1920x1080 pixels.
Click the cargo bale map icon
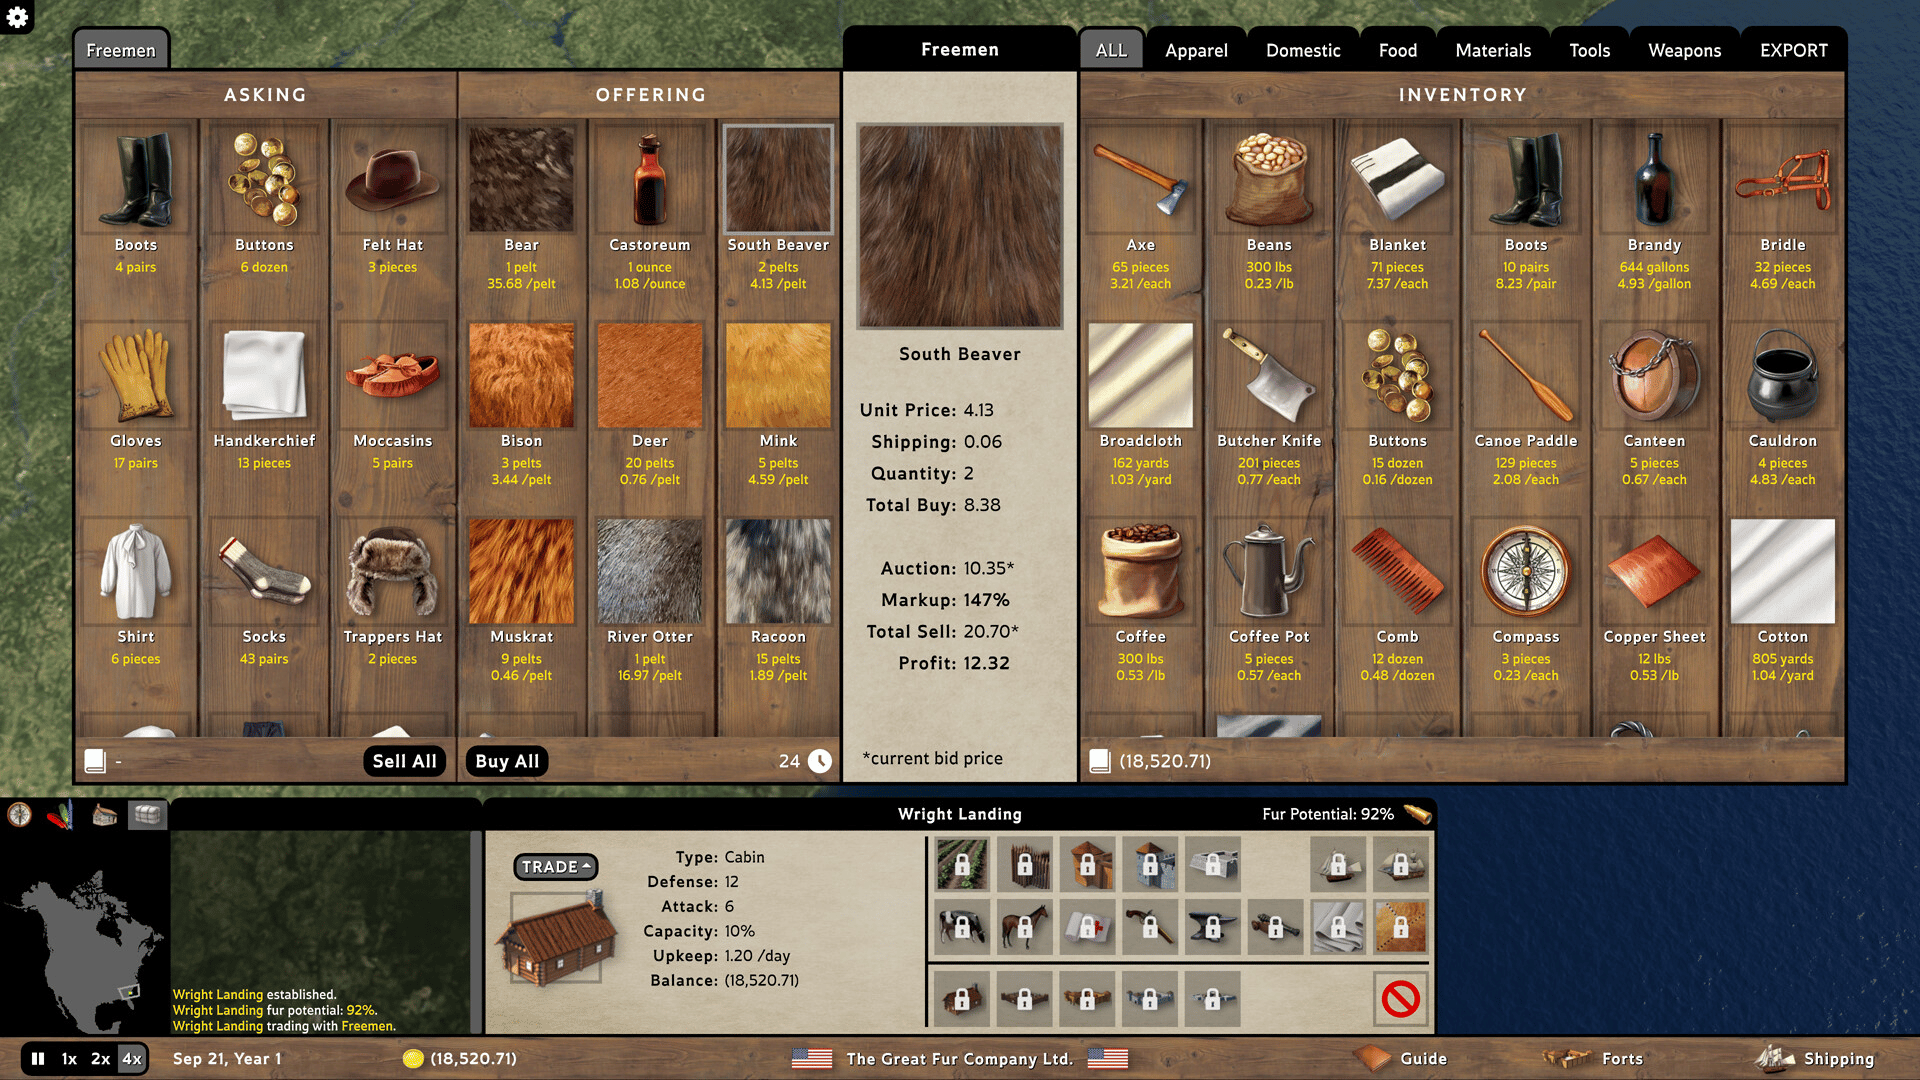point(147,815)
